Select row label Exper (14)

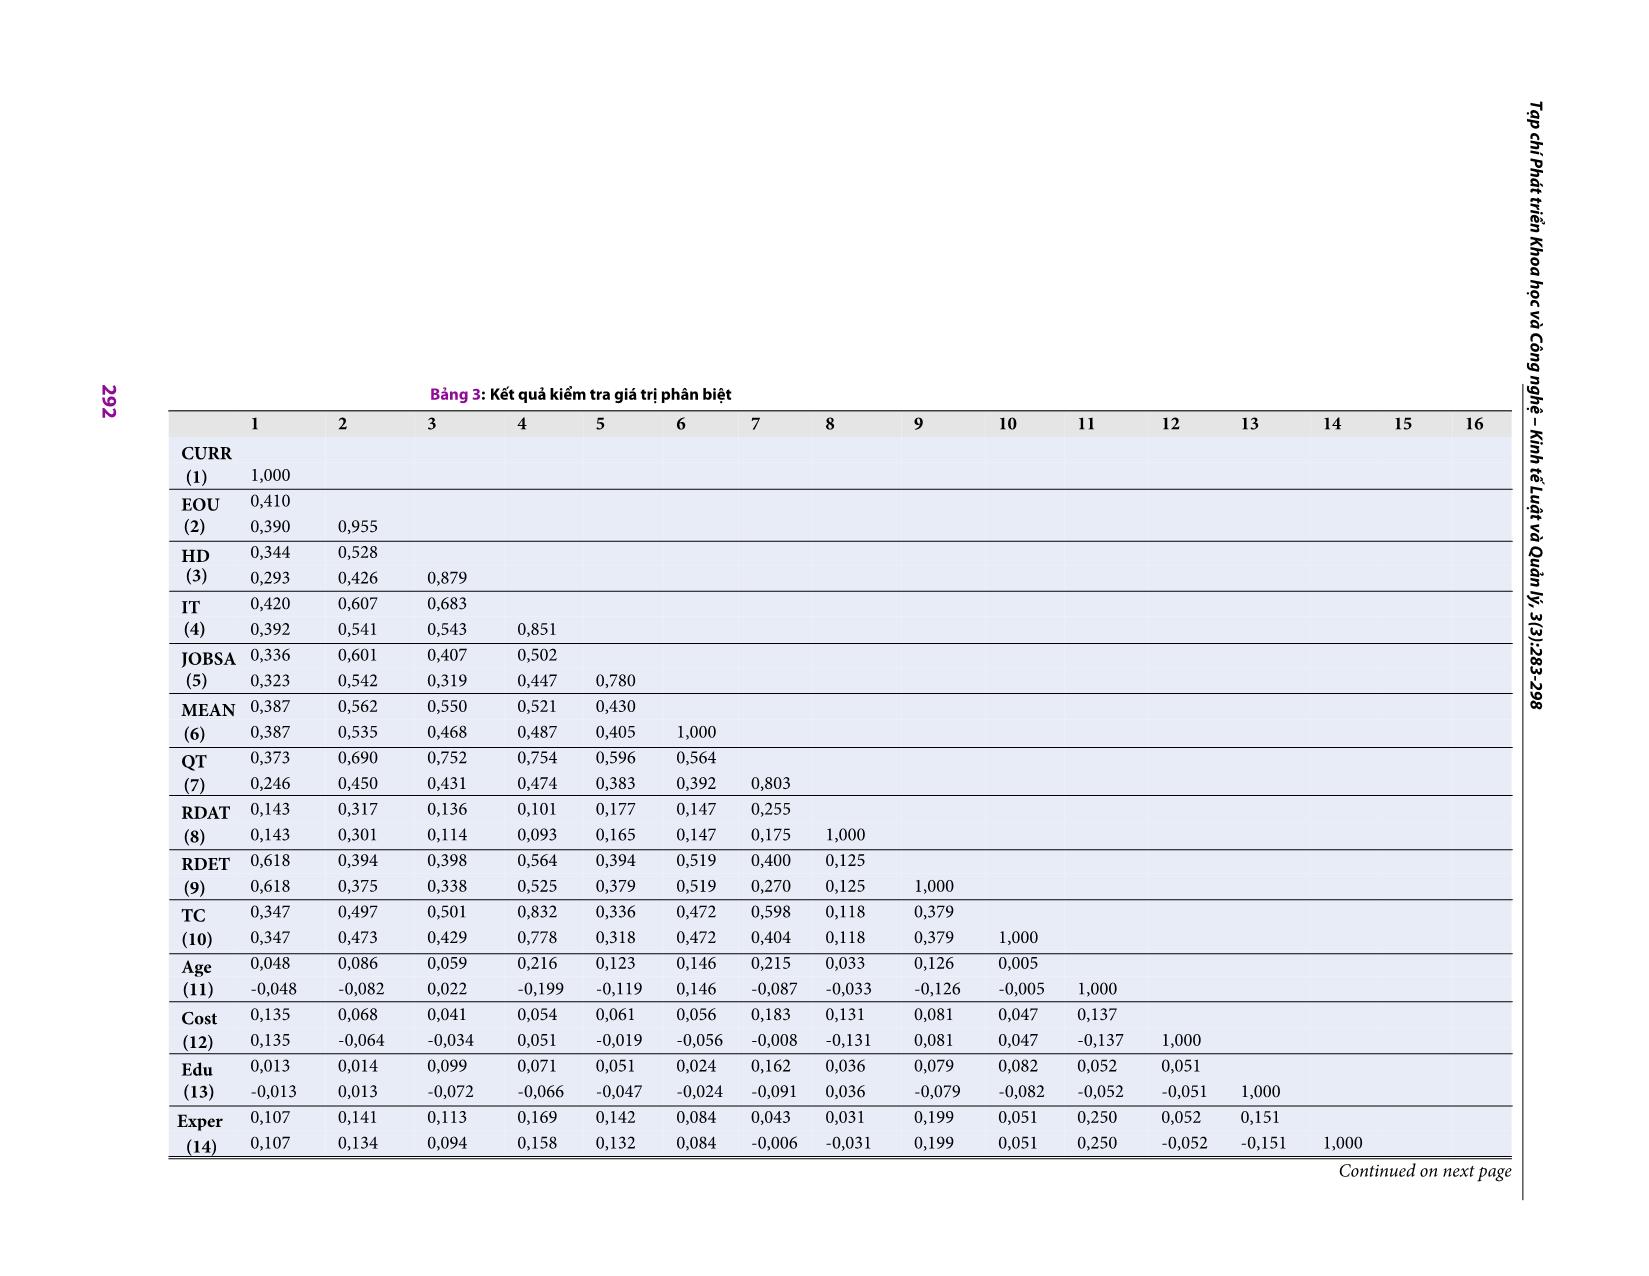(200, 1133)
